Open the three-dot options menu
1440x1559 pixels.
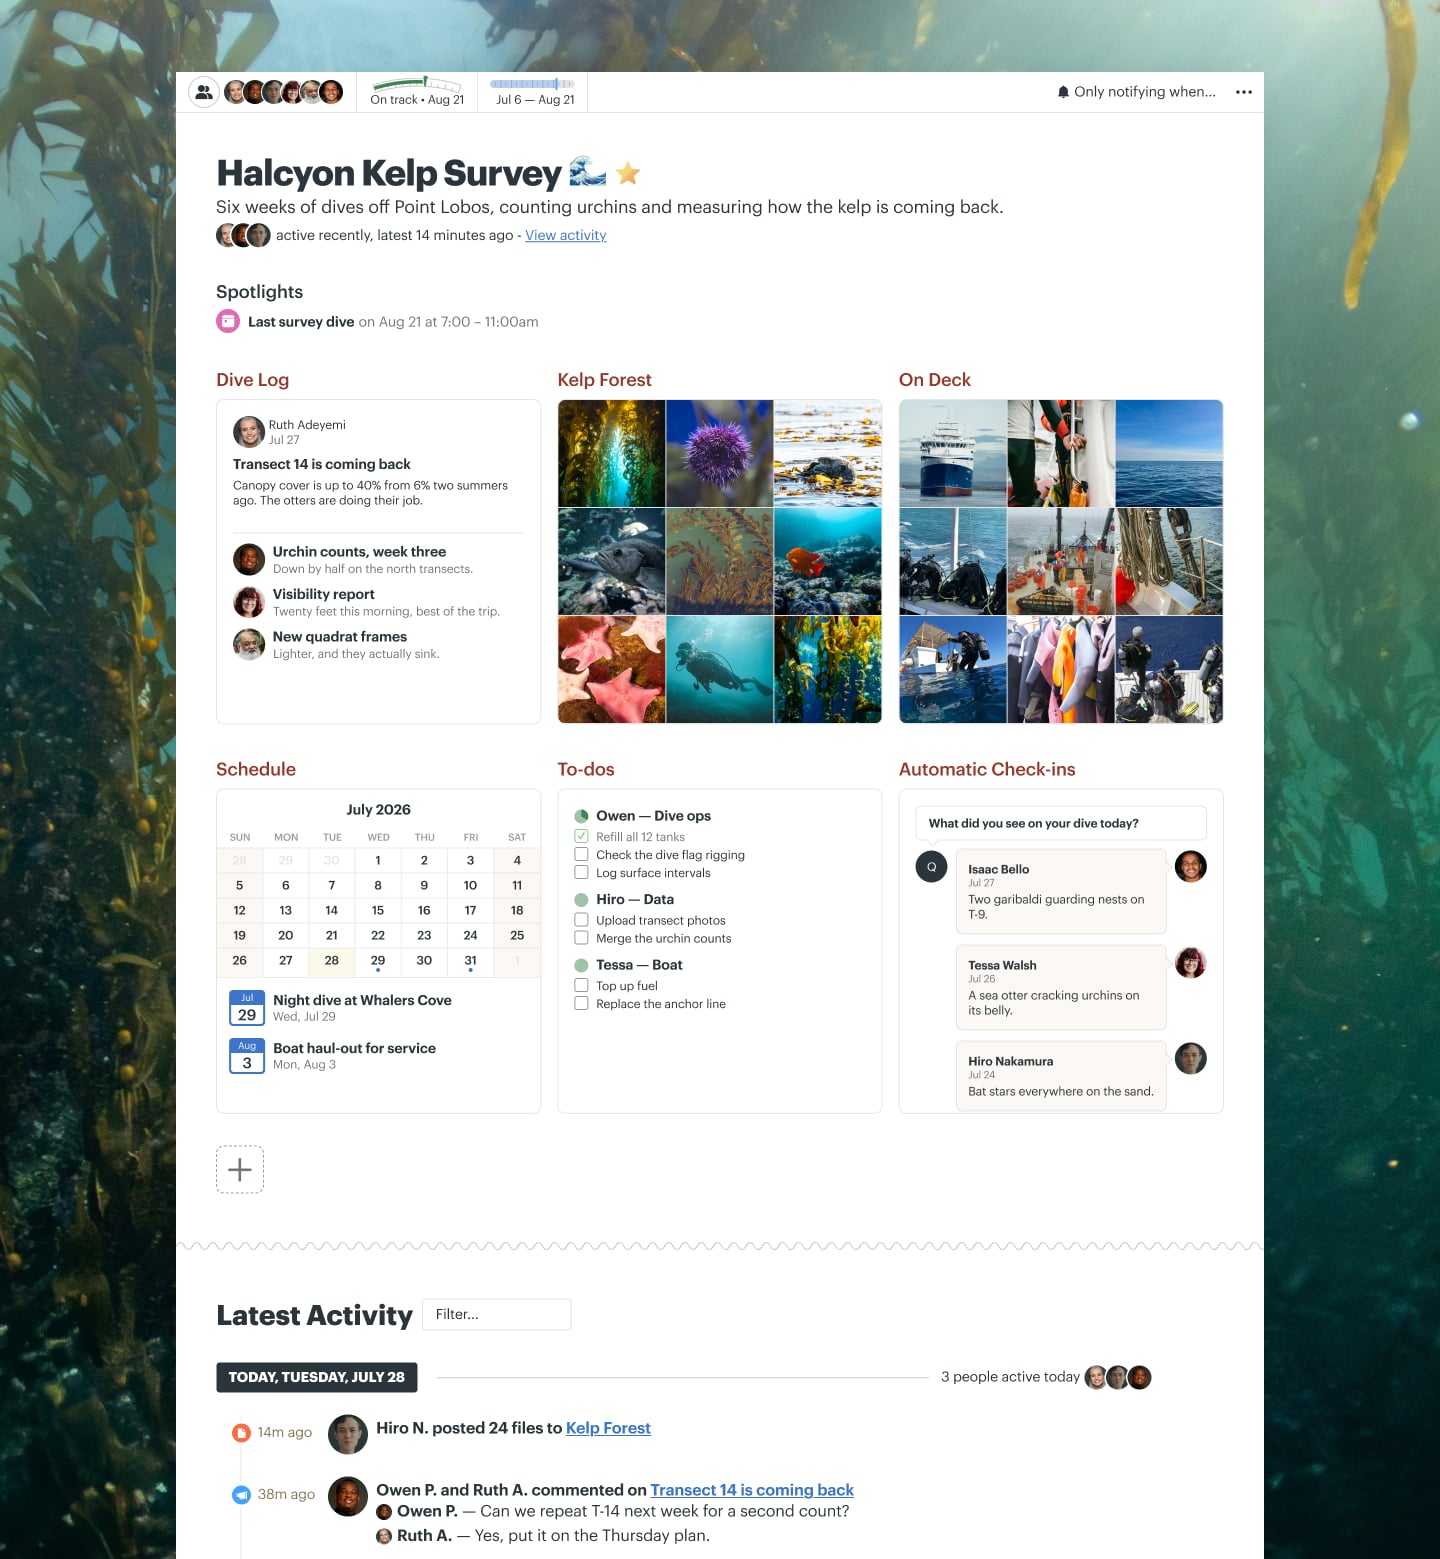pyautogui.click(x=1244, y=92)
